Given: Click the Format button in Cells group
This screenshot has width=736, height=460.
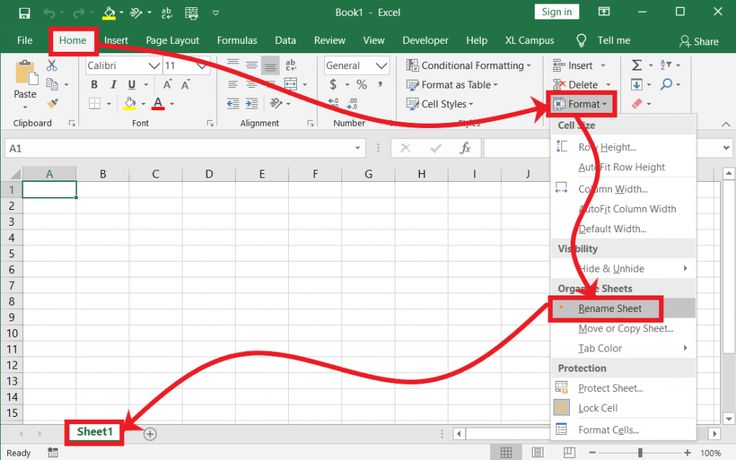Looking at the screenshot, I should [581, 104].
